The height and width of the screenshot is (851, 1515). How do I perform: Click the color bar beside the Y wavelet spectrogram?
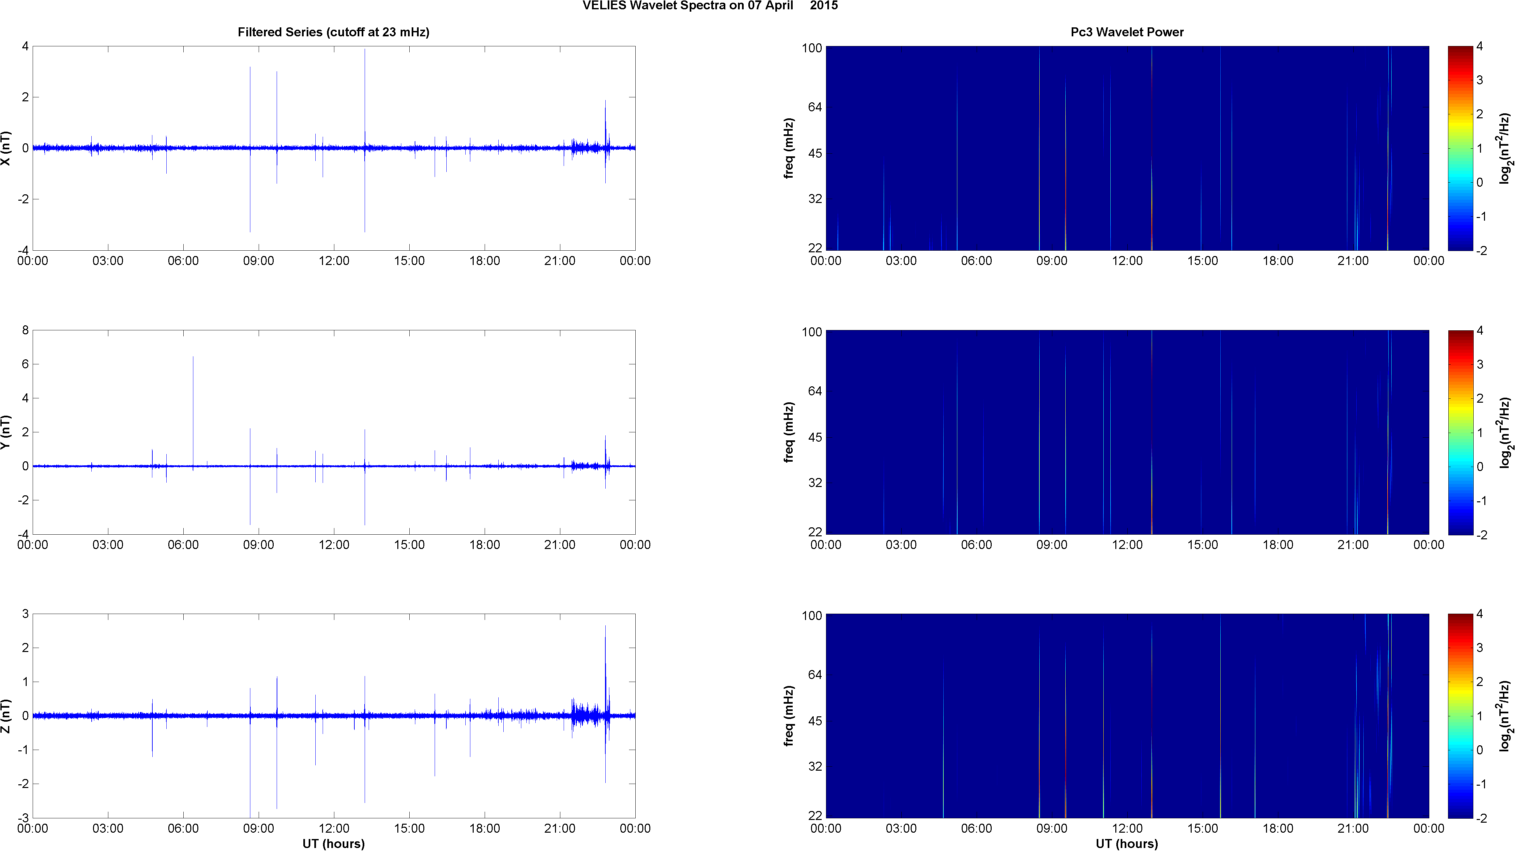[1460, 432]
